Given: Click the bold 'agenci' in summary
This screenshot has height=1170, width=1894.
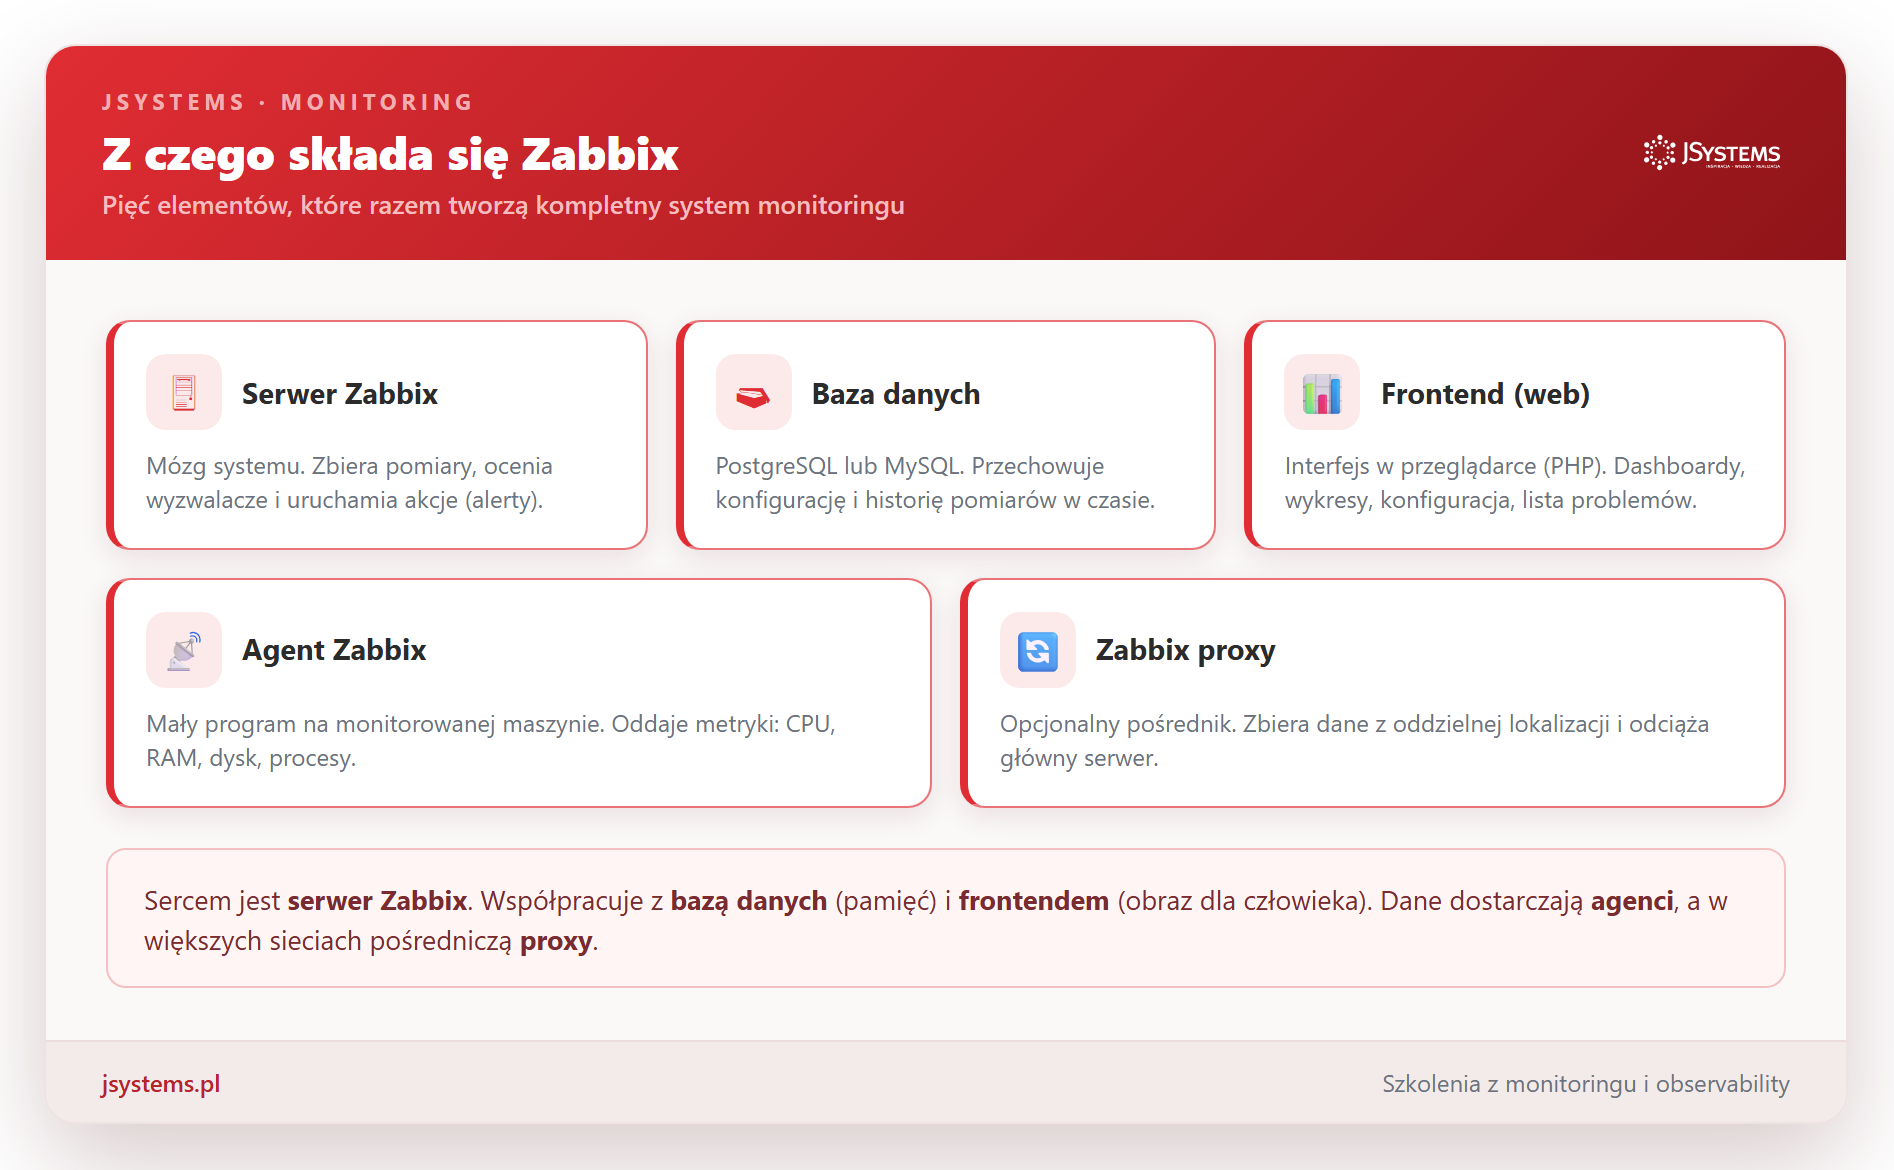Looking at the screenshot, I should click(1632, 901).
